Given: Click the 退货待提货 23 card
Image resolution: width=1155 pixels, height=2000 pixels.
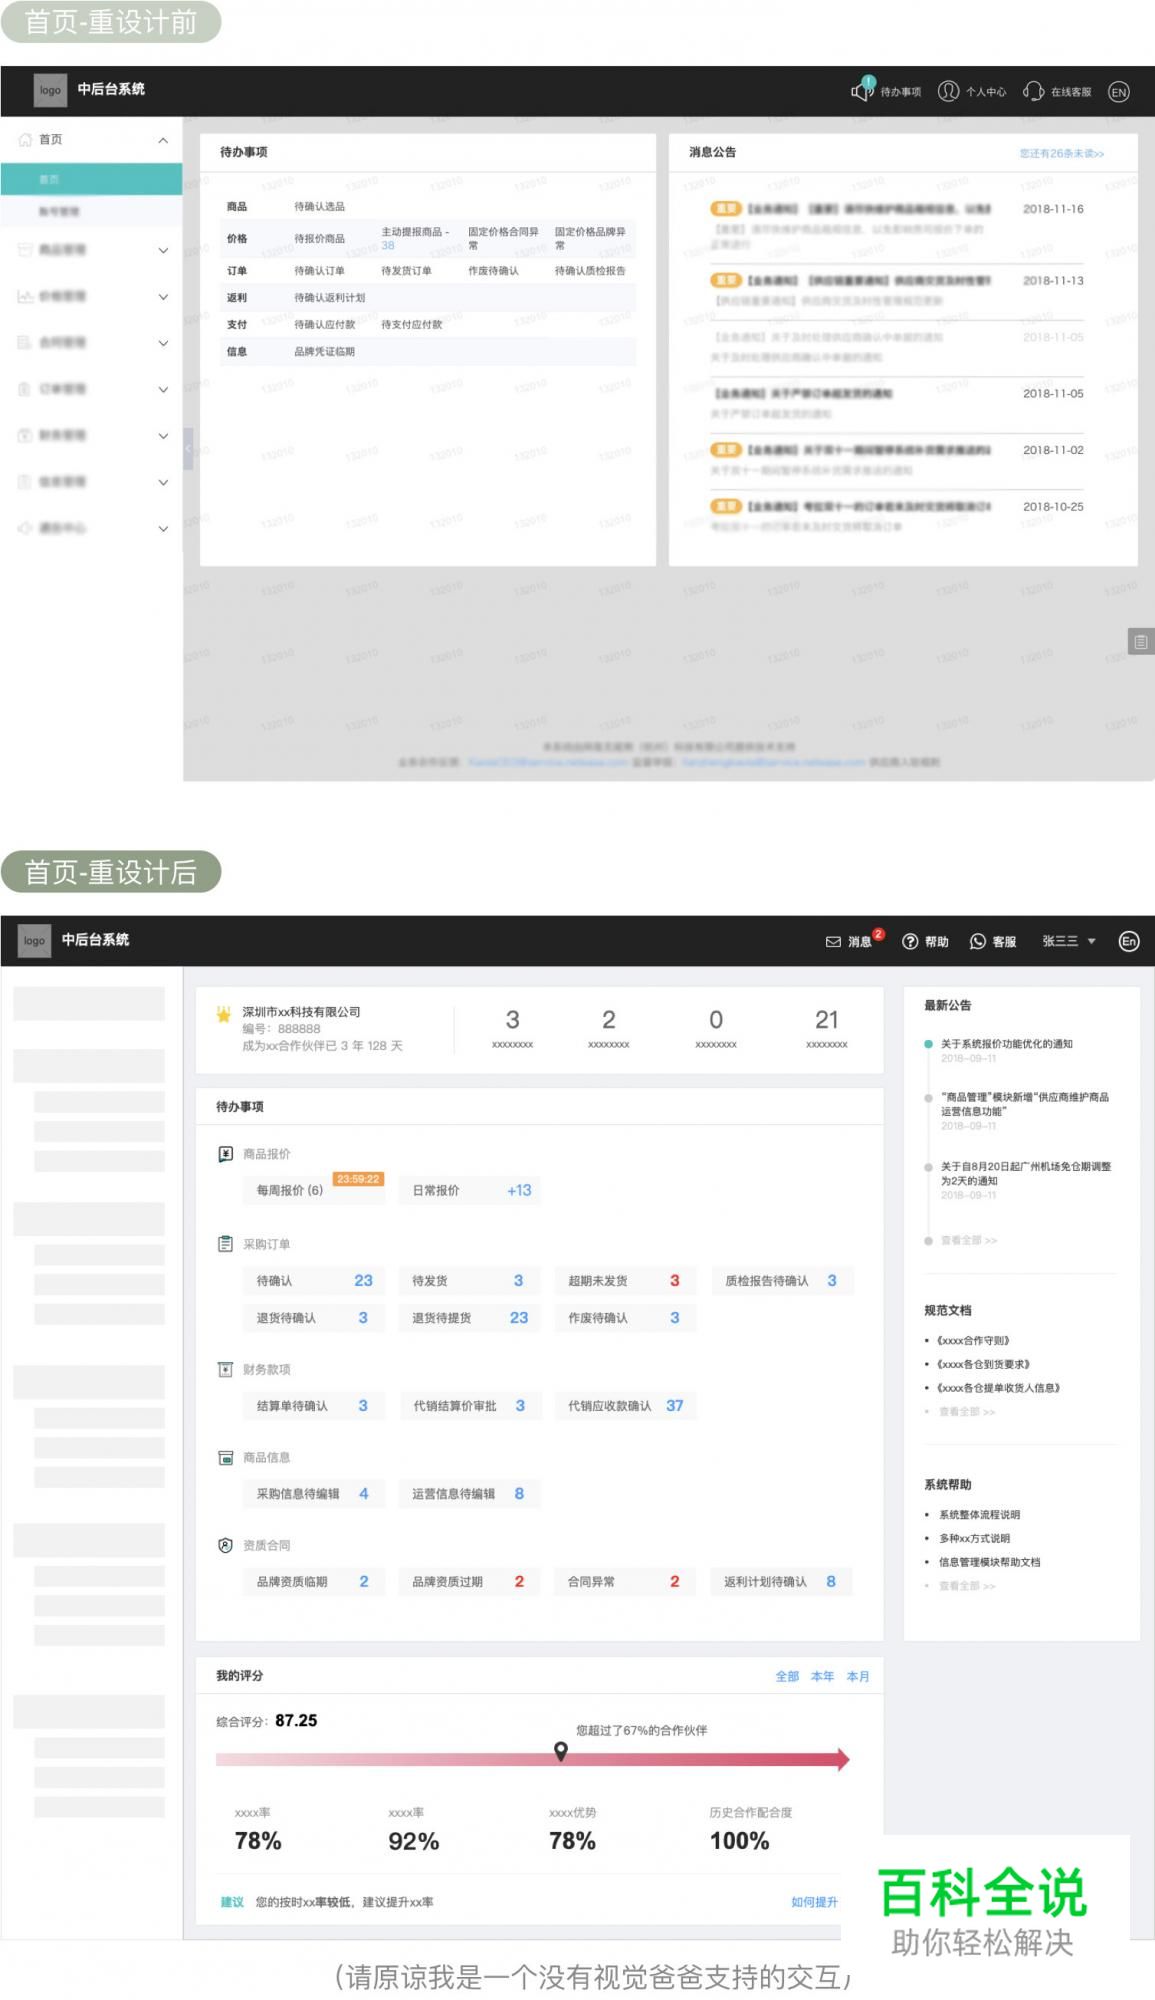Looking at the screenshot, I should click(x=470, y=1318).
